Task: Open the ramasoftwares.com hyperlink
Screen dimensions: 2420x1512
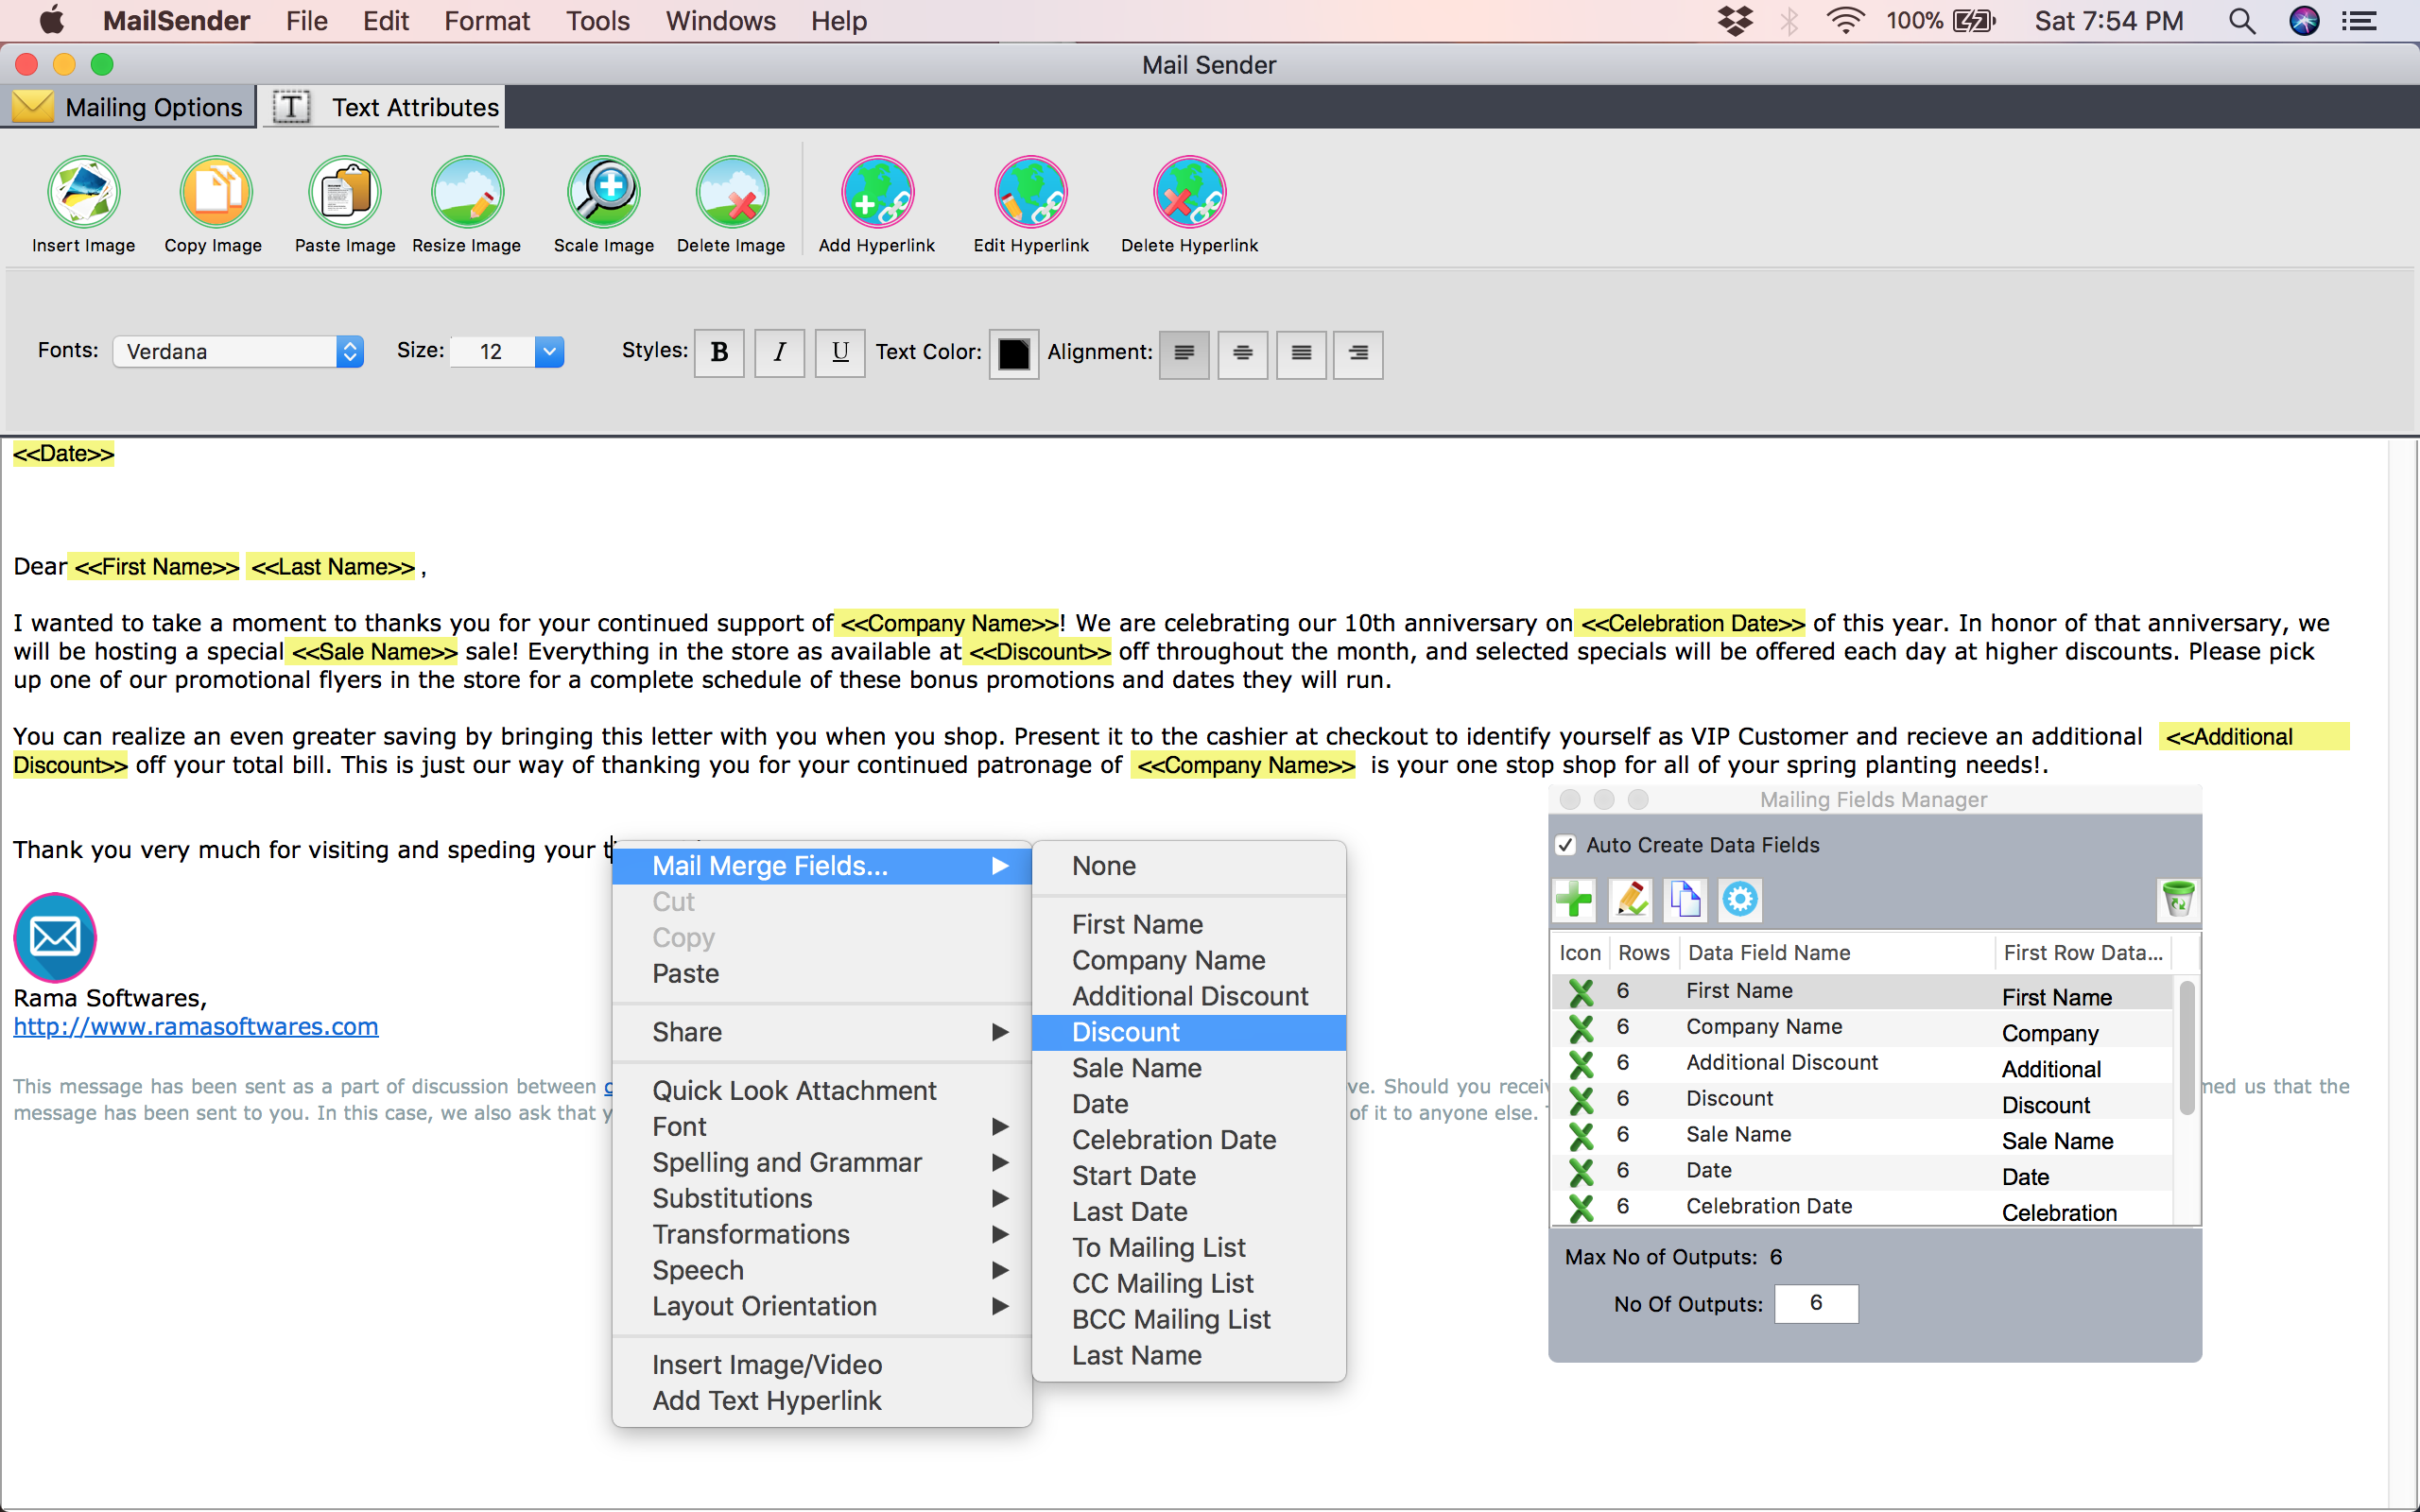Action: coord(196,1027)
